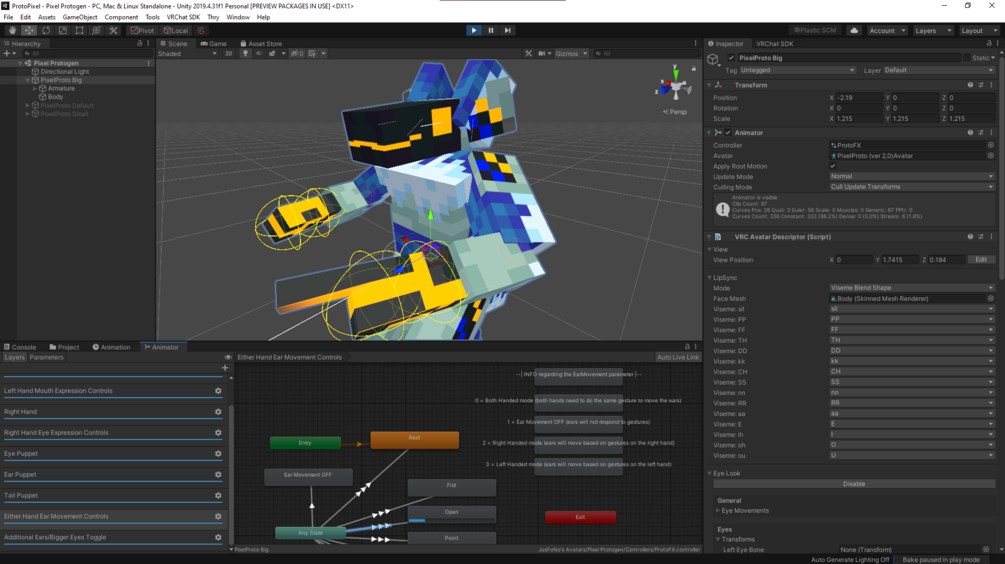The height and width of the screenshot is (564, 1005).
Task: Open the GameObject menu
Action: 79,17
